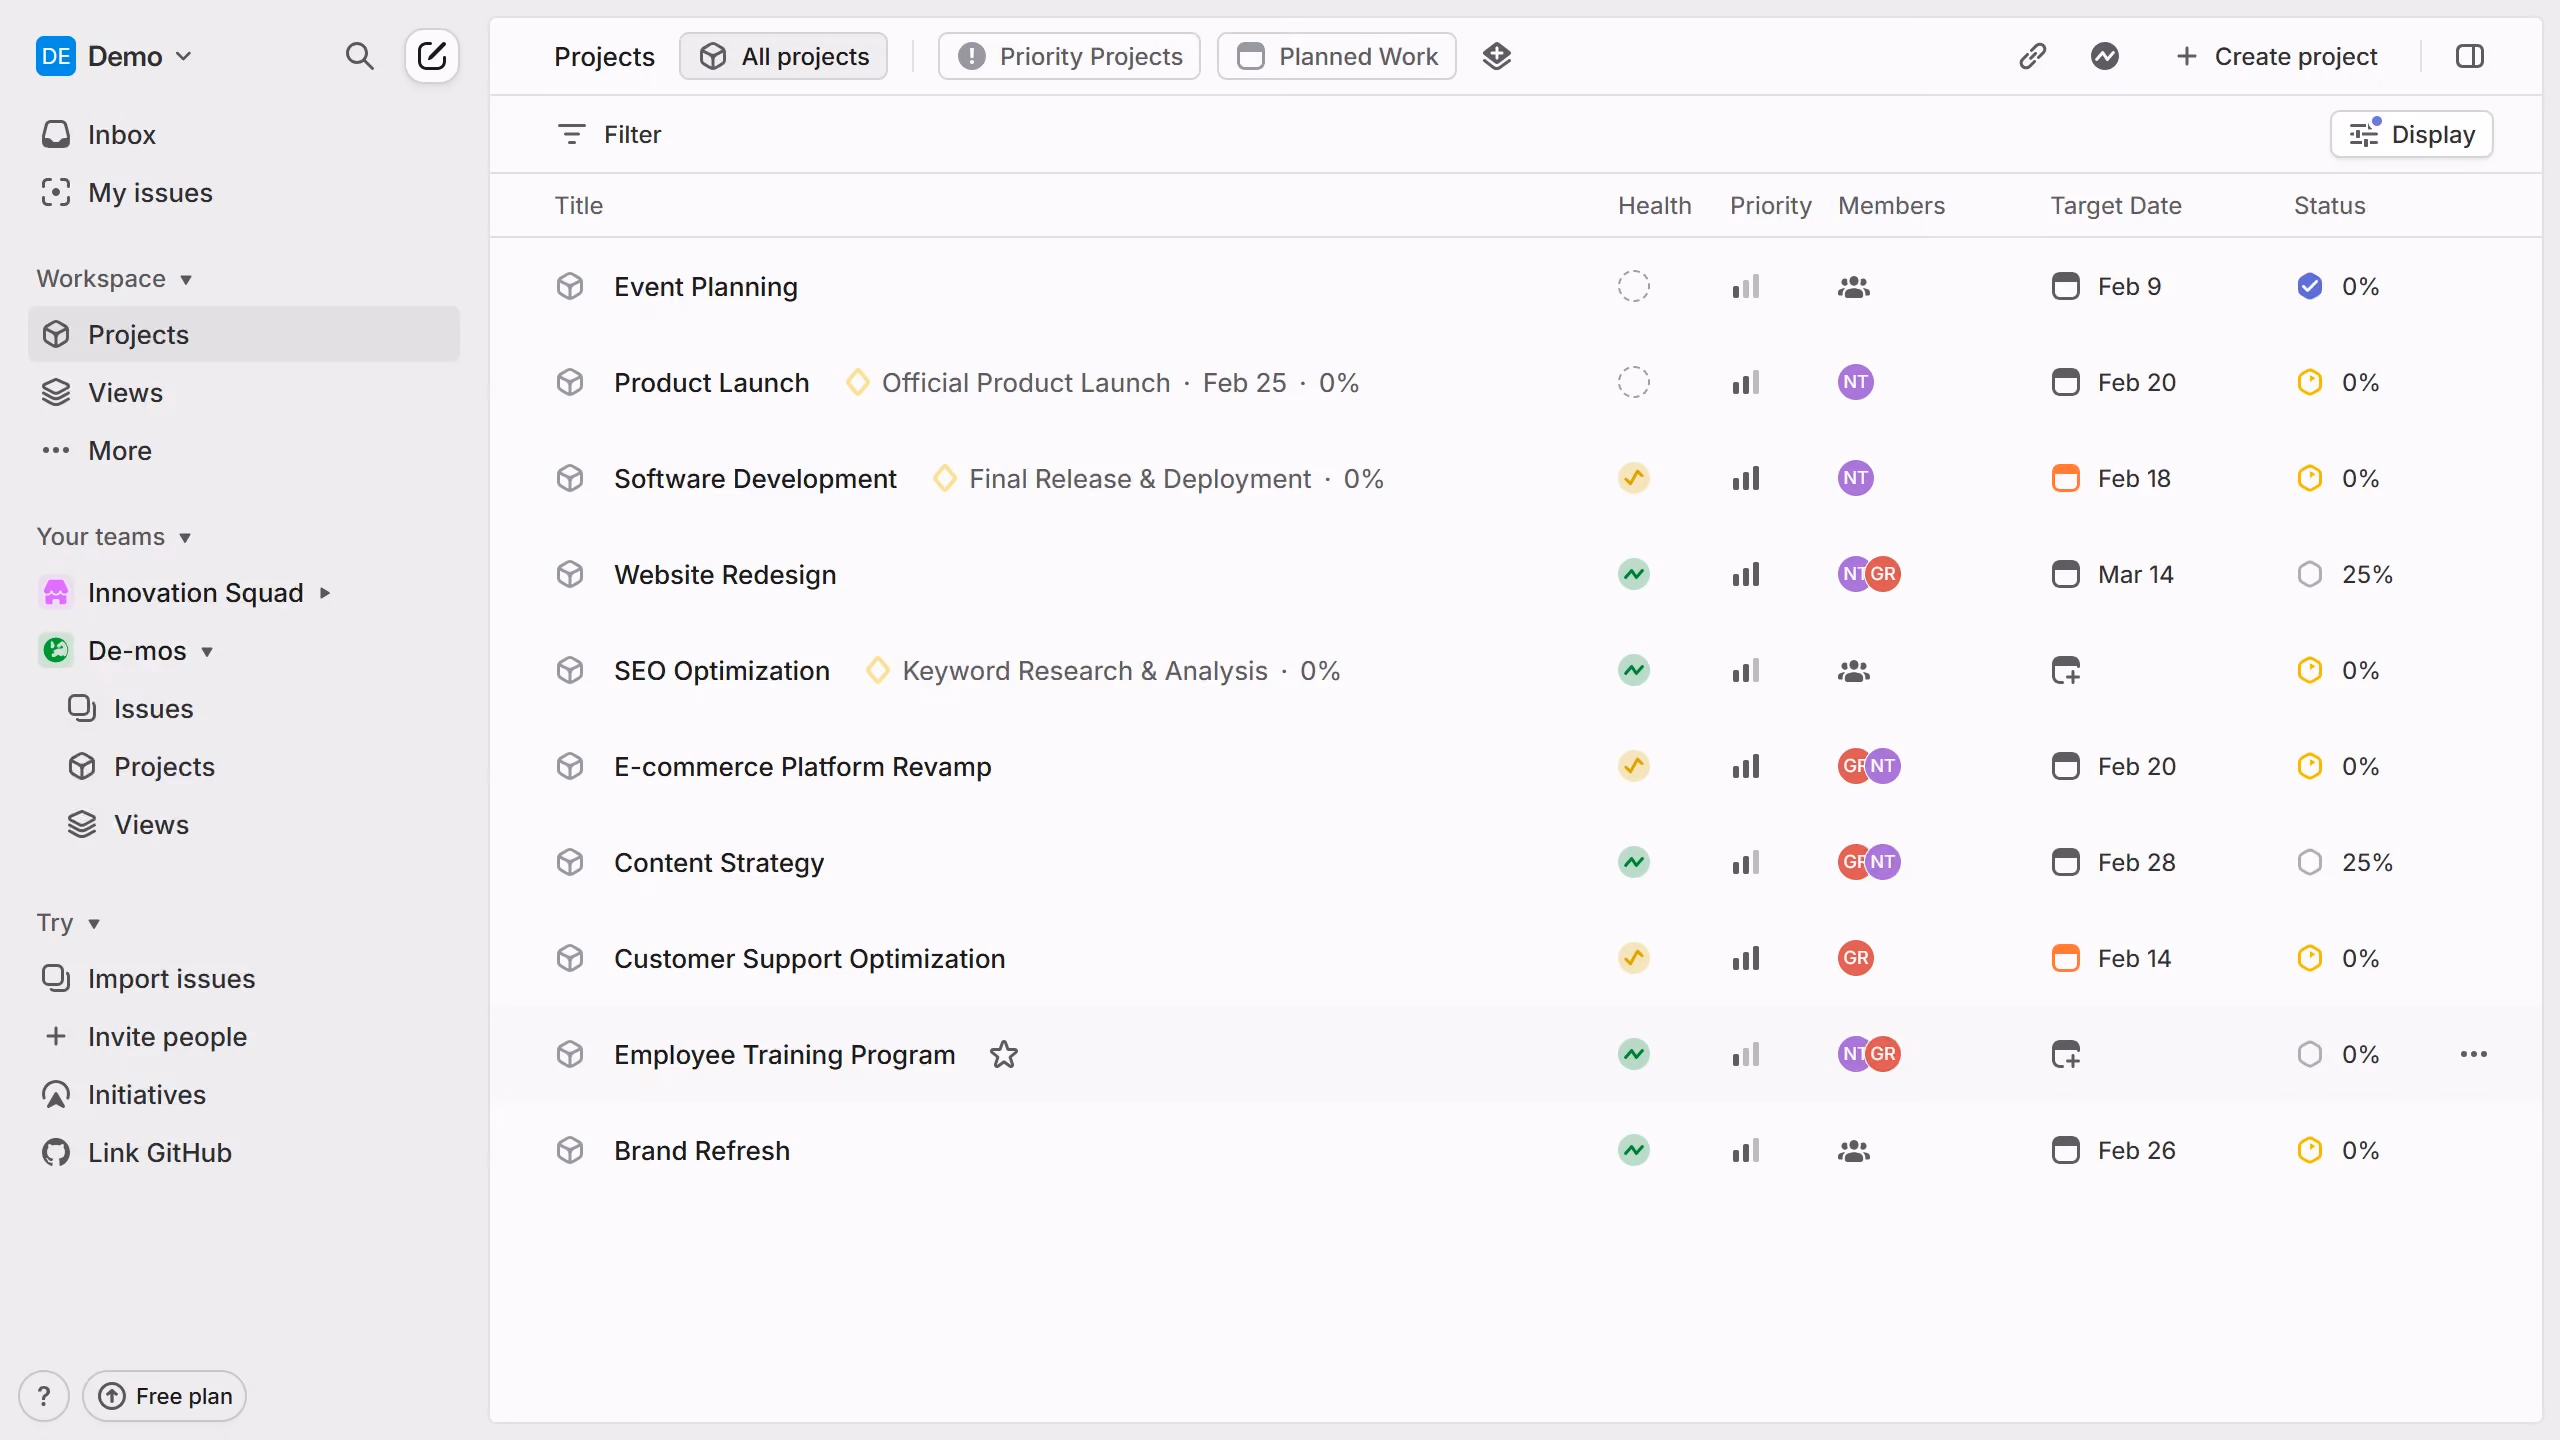The height and width of the screenshot is (1440, 2560).
Task: Open more options for Employee Training Program
Action: coord(2474,1054)
